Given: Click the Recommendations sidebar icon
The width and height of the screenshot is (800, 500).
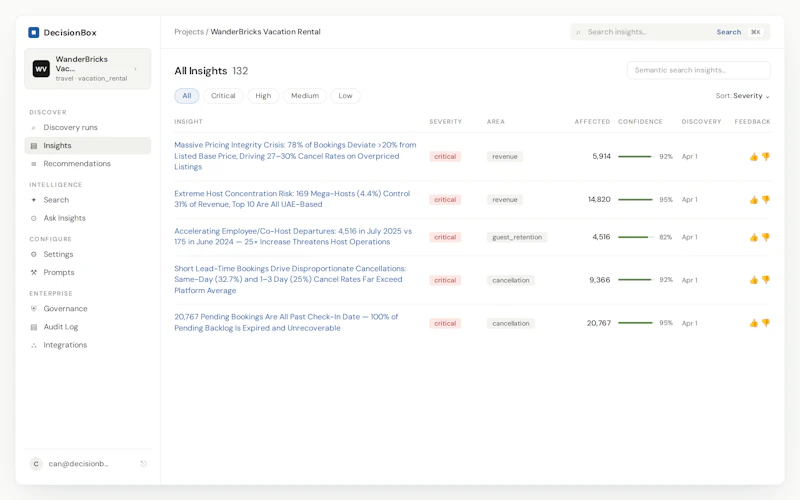Looking at the screenshot, I should (x=34, y=164).
